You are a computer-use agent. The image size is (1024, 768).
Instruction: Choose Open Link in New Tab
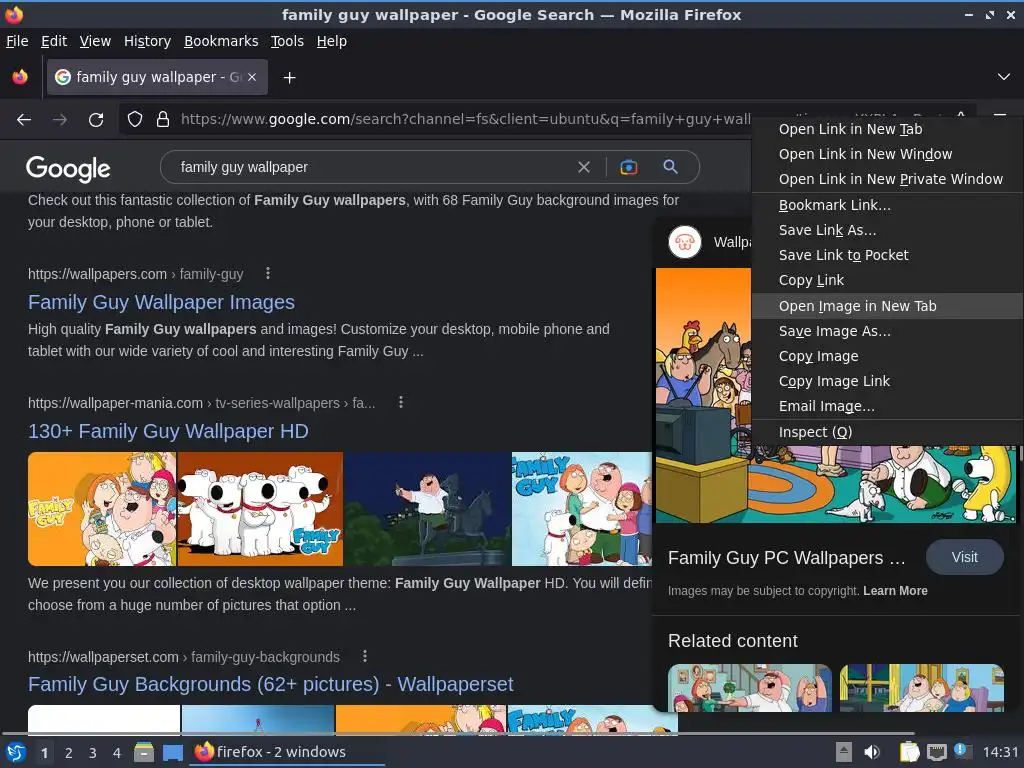(887, 129)
